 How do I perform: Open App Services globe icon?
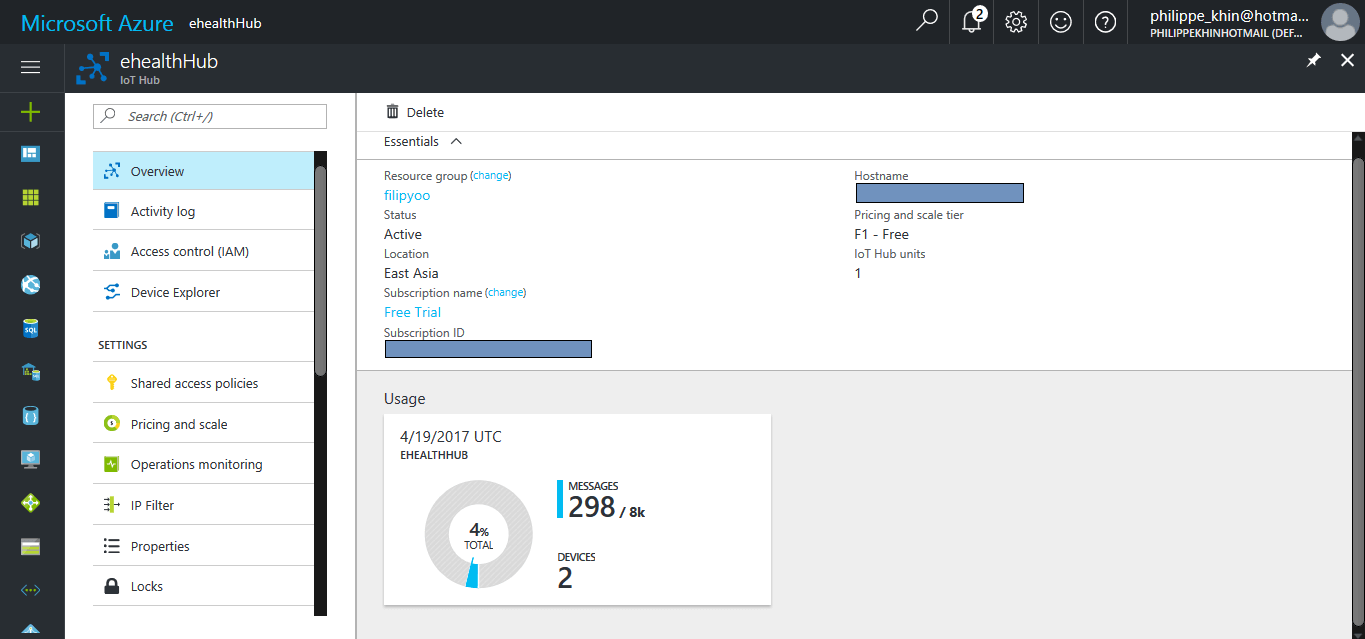[30, 285]
